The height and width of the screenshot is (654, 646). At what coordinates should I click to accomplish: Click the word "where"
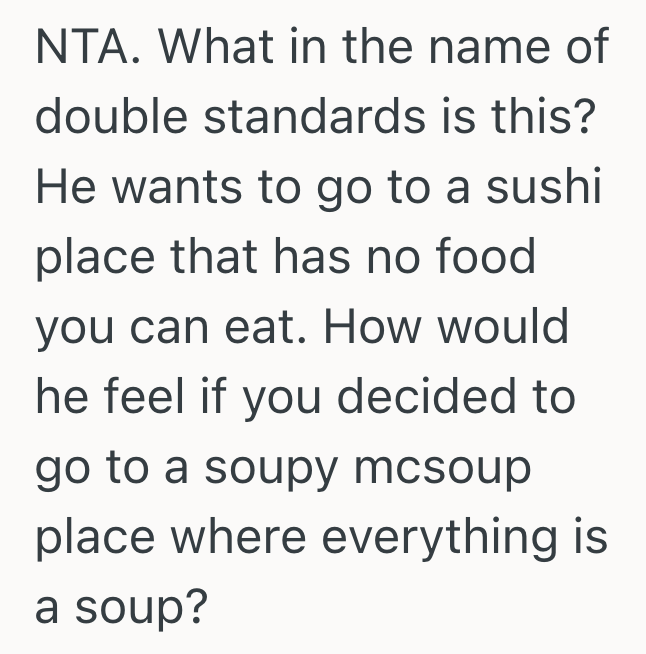pos(240,537)
